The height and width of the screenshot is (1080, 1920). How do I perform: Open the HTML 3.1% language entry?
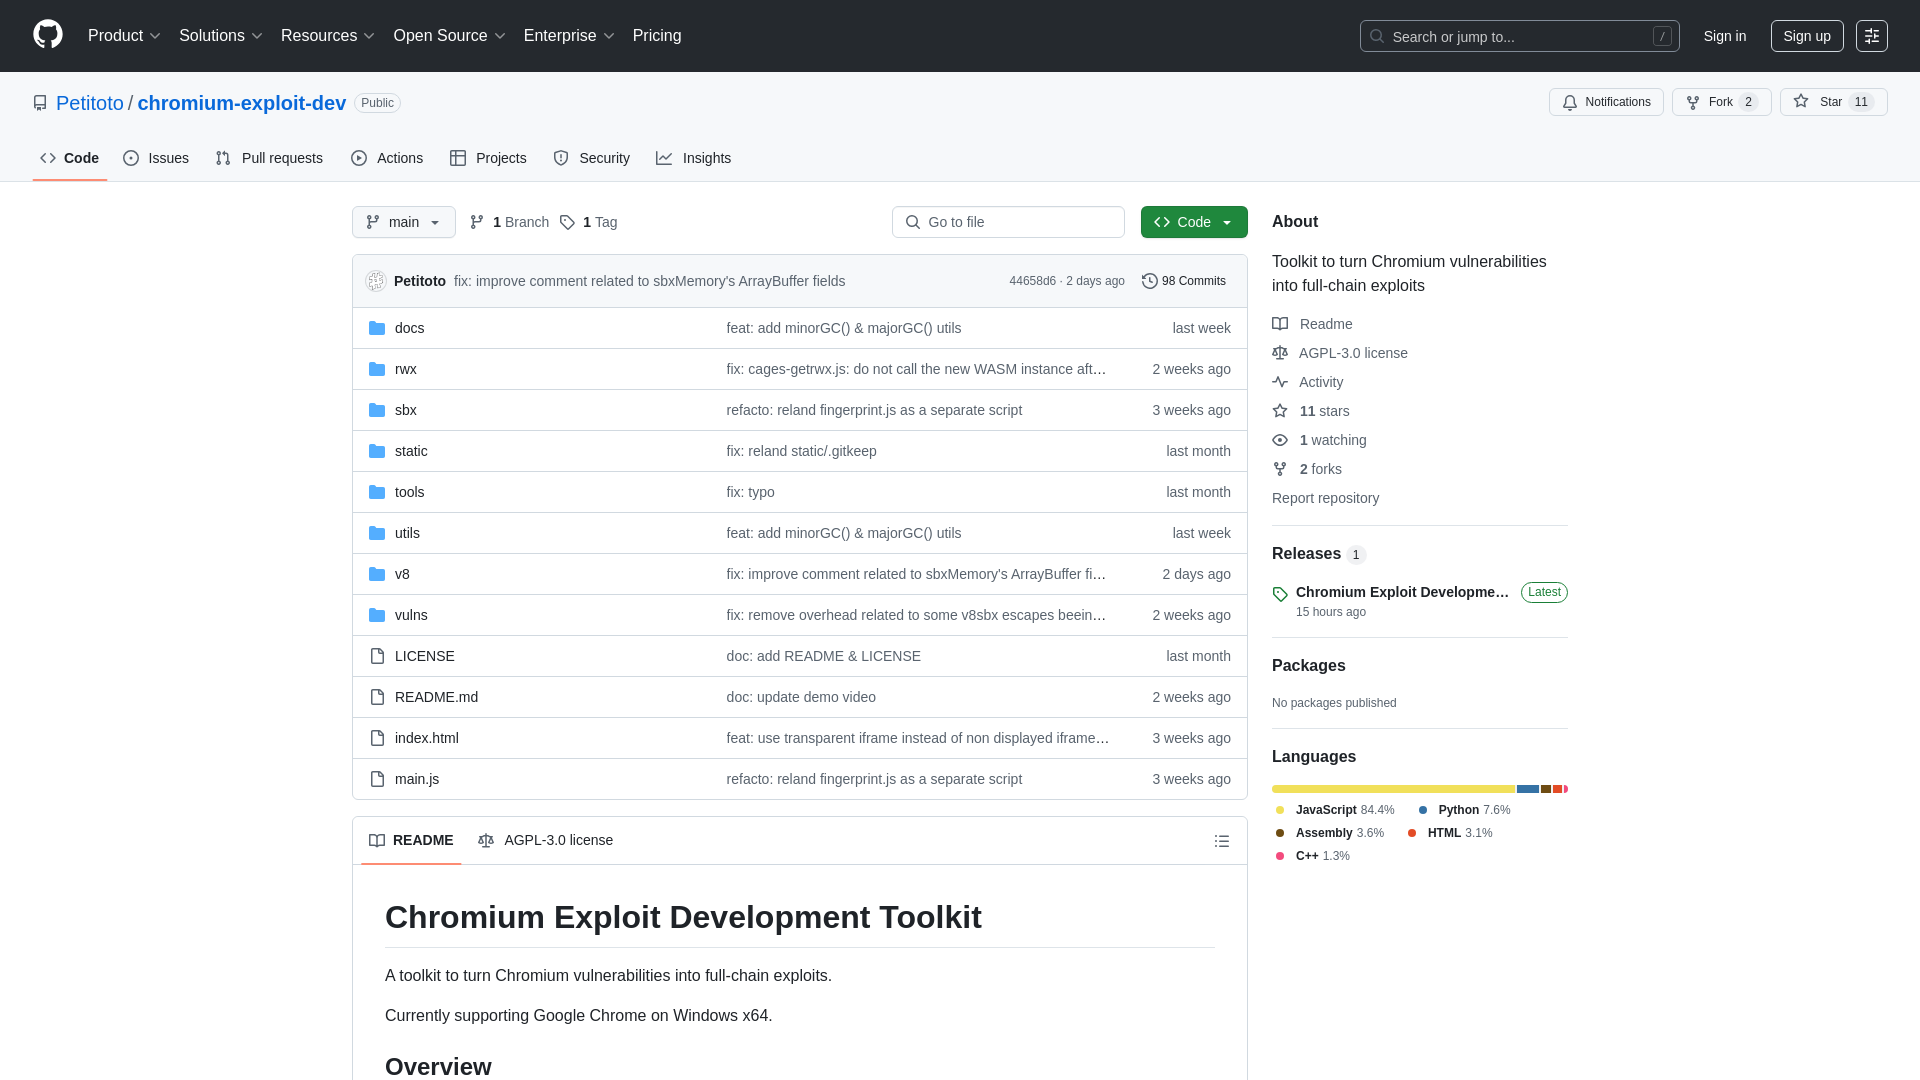(x=1450, y=833)
